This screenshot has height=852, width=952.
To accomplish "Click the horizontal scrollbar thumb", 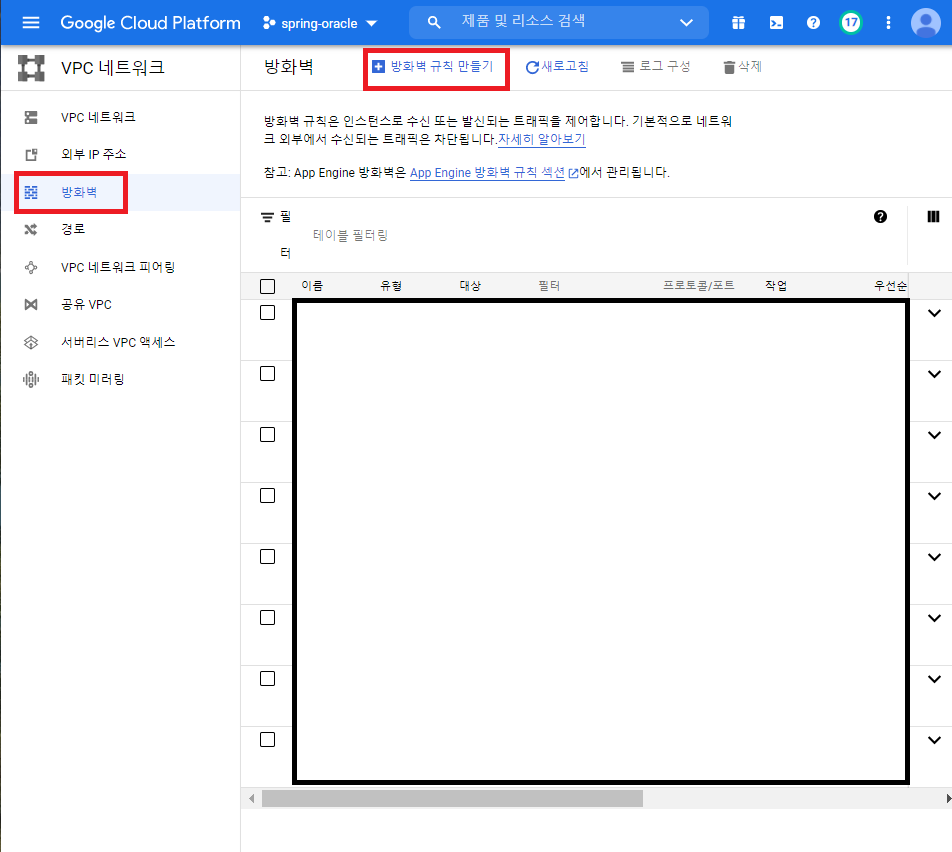I will pyautogui.click(x=452, y=799).
